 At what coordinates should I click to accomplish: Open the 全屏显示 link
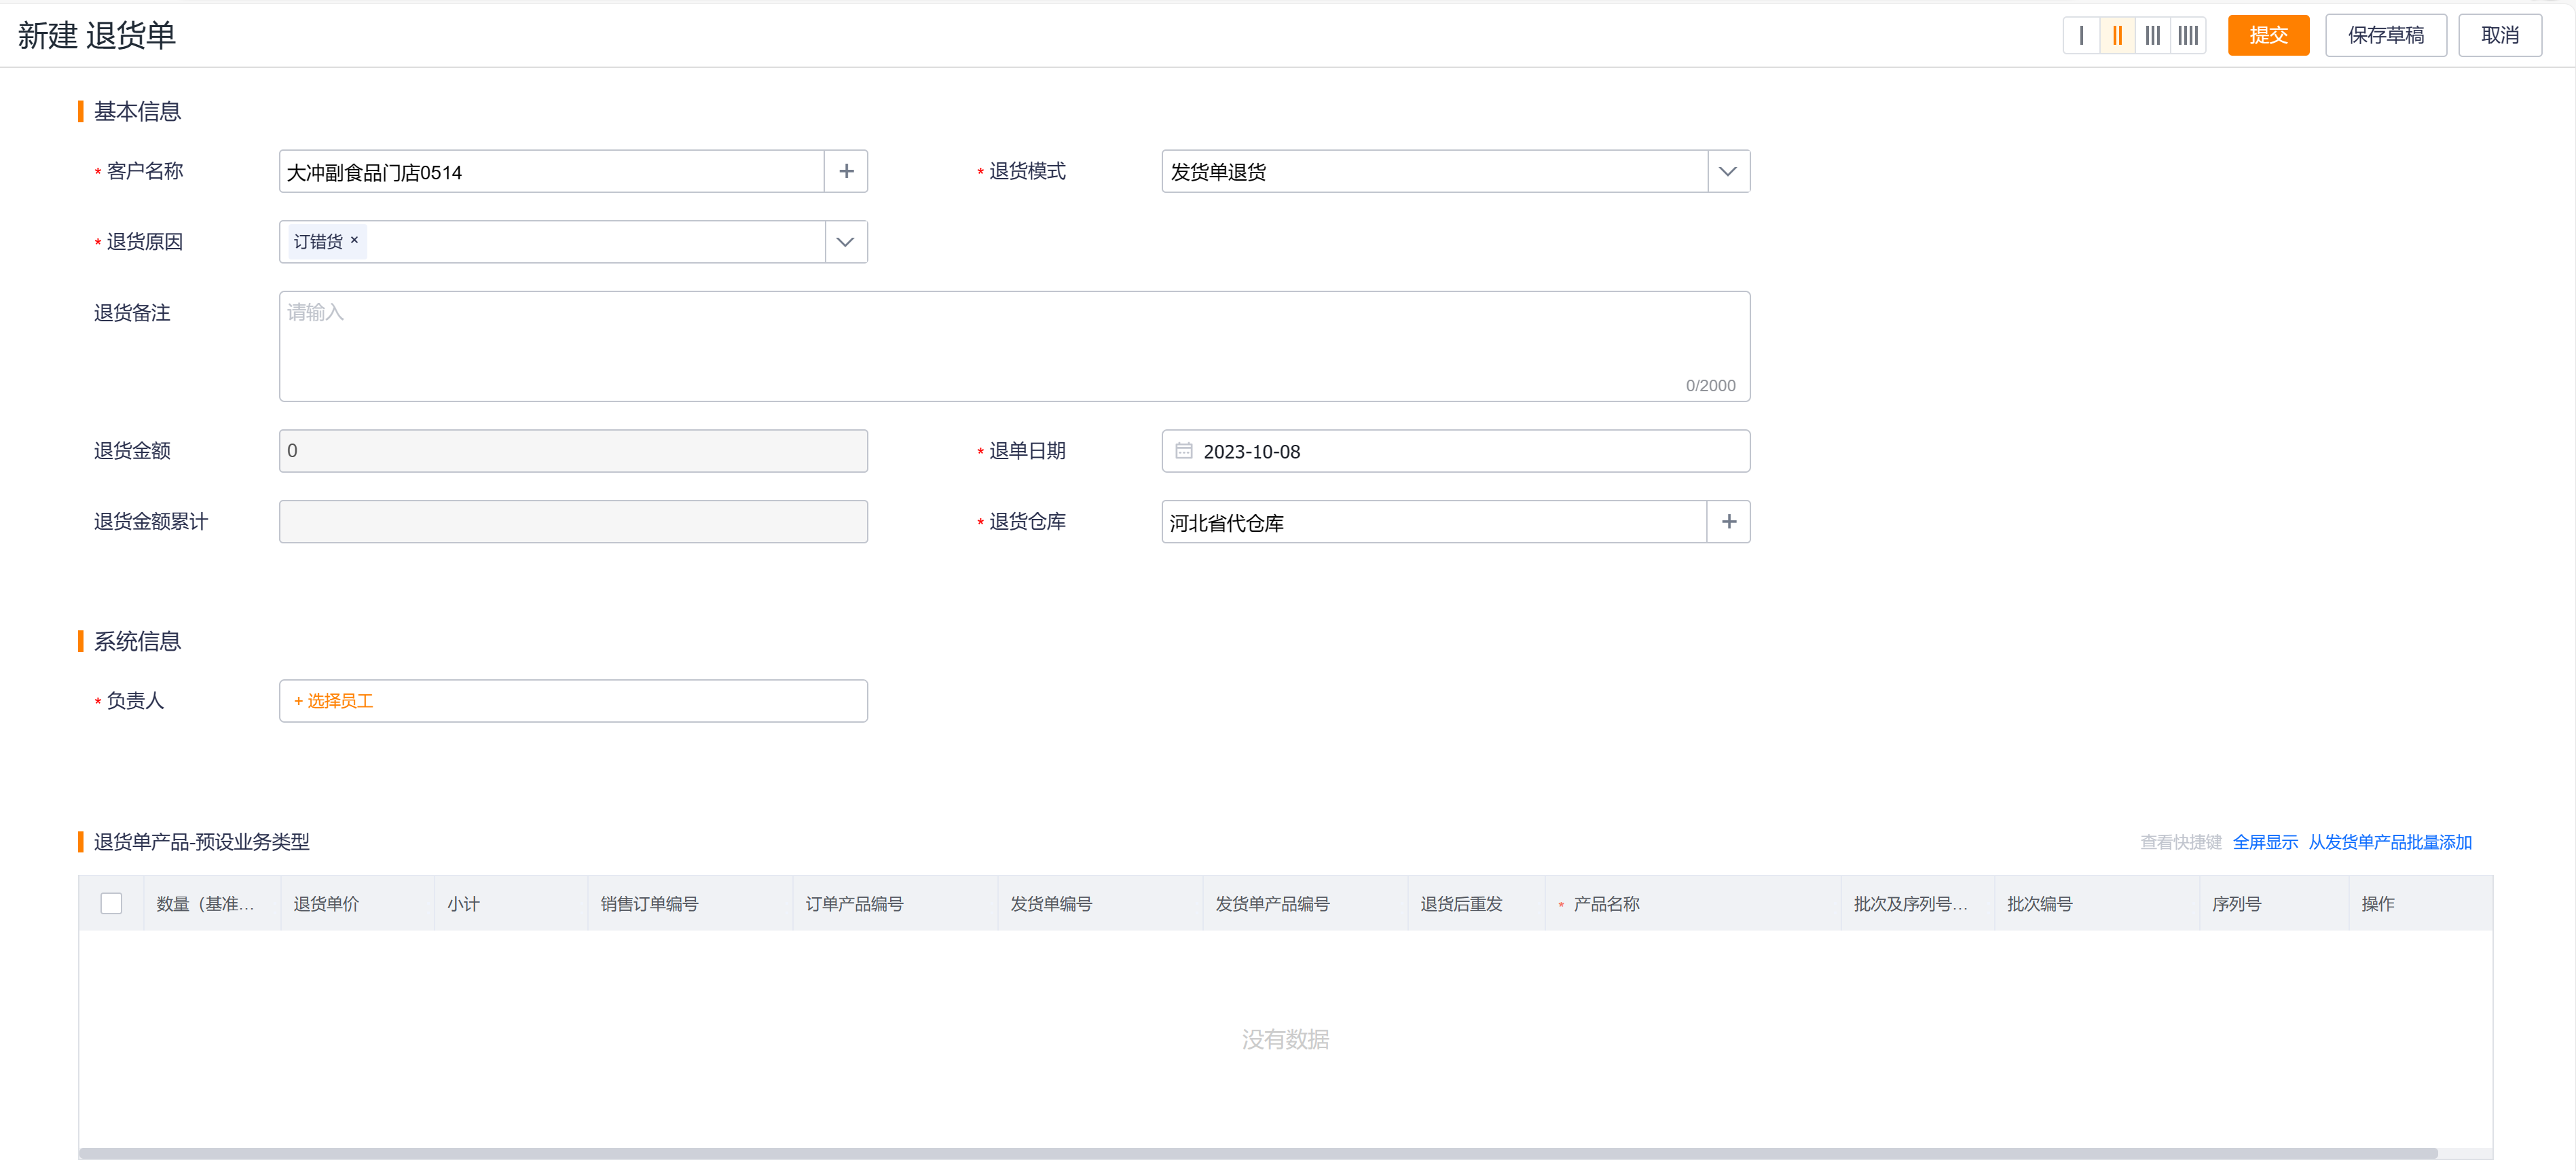(2264, 842)
